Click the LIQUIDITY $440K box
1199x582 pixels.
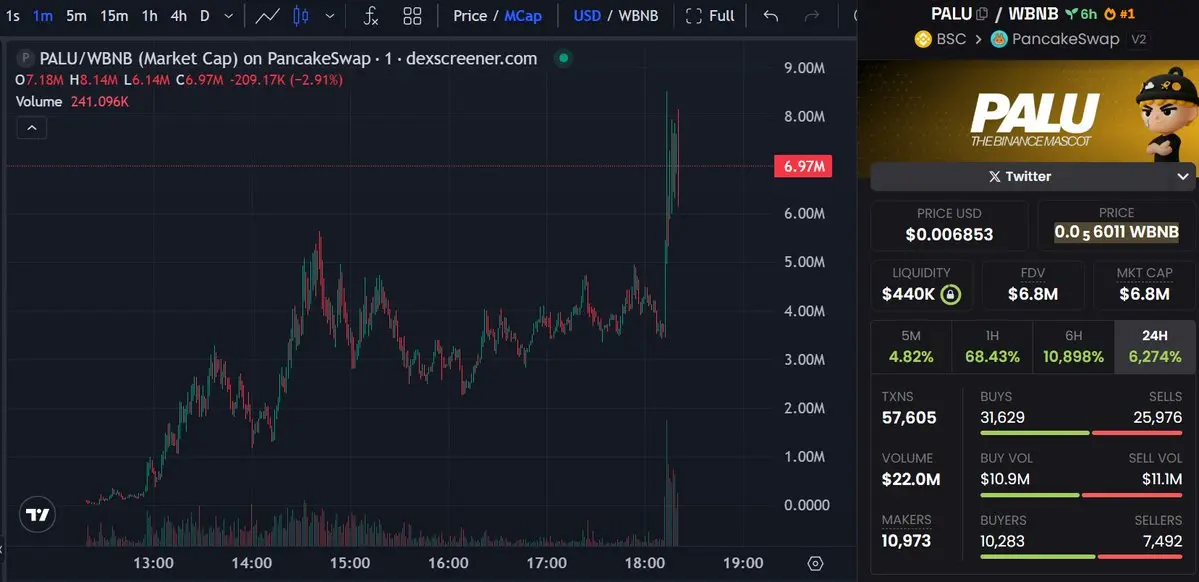(921, 286)
